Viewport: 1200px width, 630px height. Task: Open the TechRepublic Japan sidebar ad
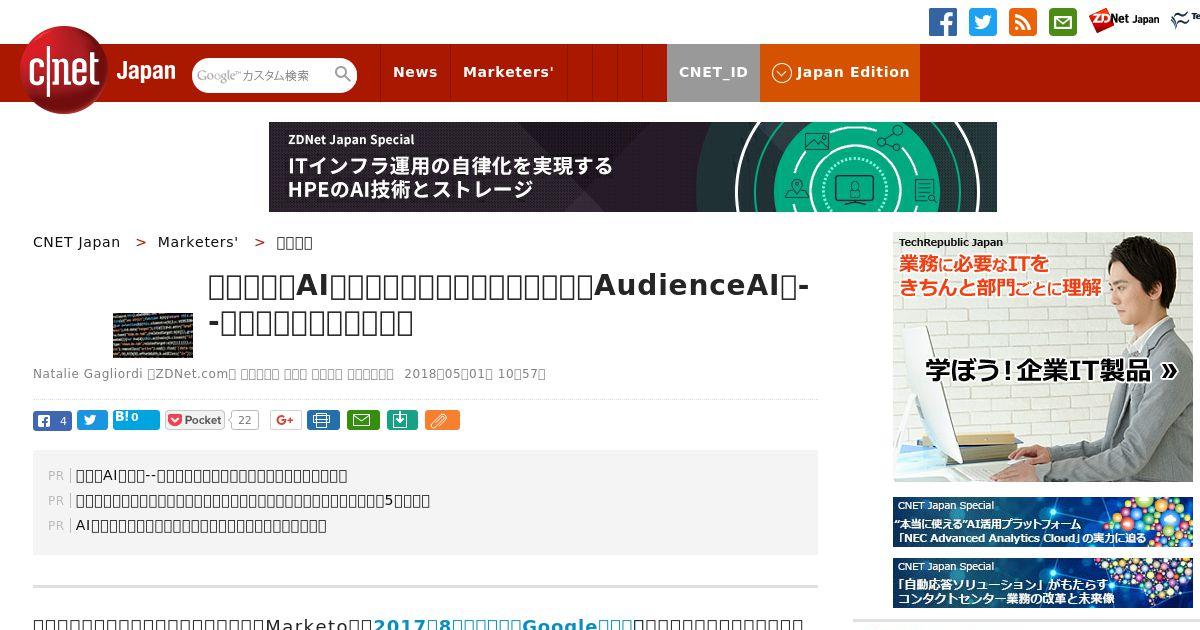click(1043, 357)
